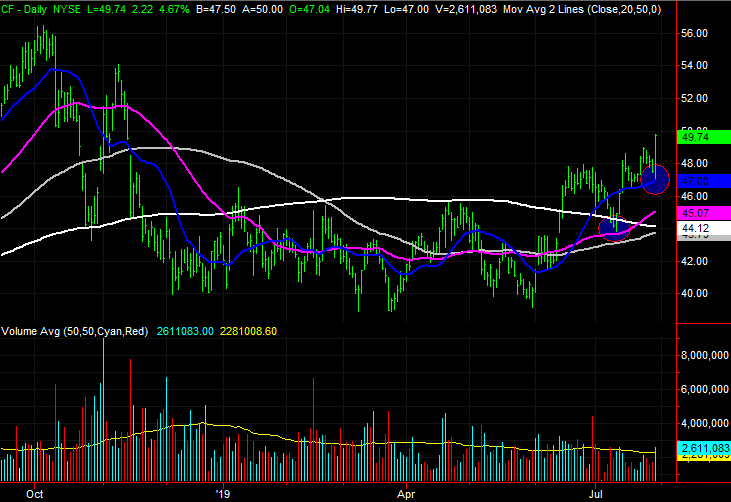
Task: Click the 54.00 price axis label
Action: click(x=695, y=66)
